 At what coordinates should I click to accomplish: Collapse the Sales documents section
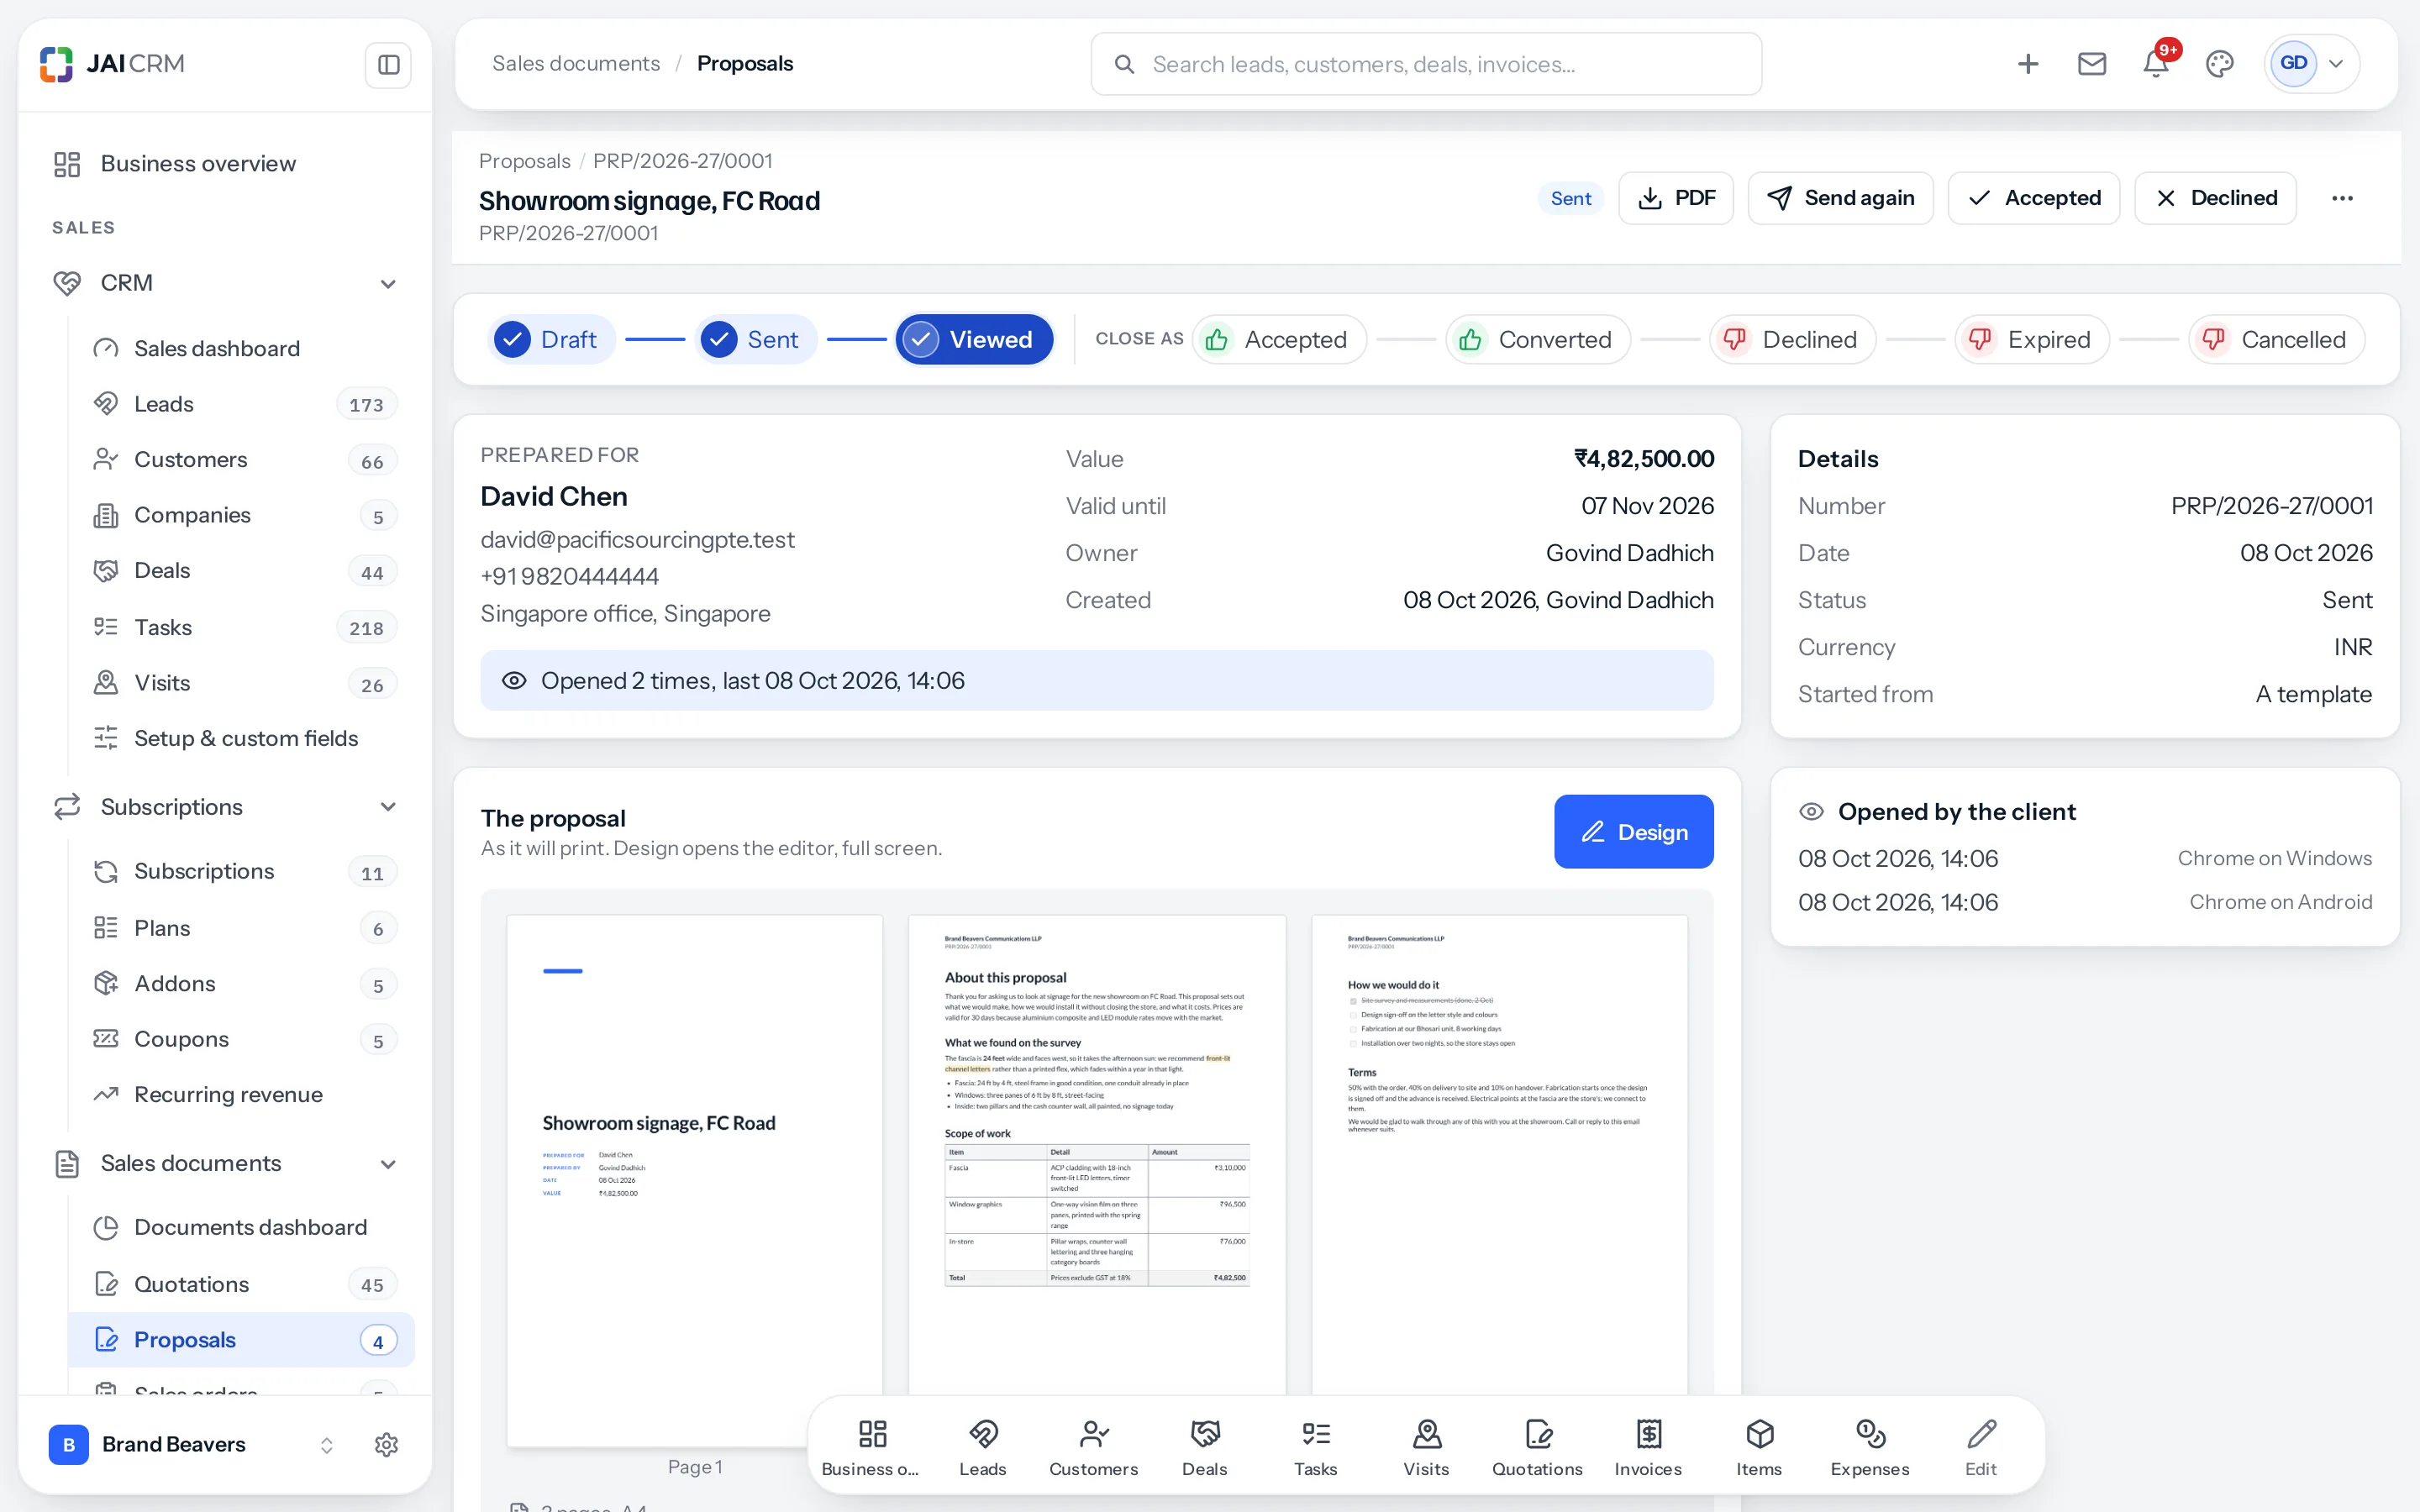pyautogui.click(x=388, y=1164)
